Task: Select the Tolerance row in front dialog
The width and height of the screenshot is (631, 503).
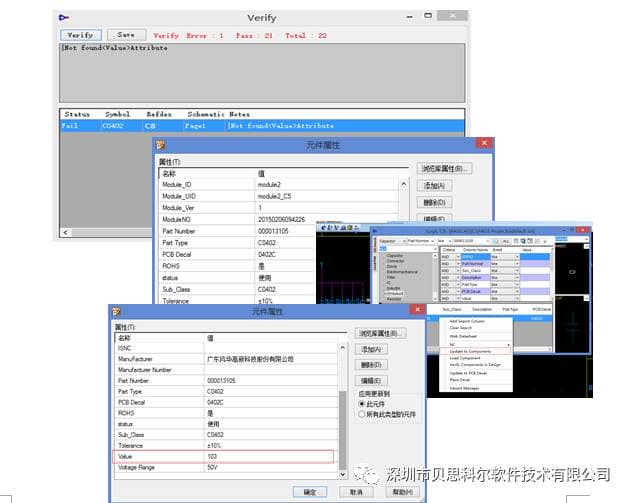Action: tap(226, 446)
